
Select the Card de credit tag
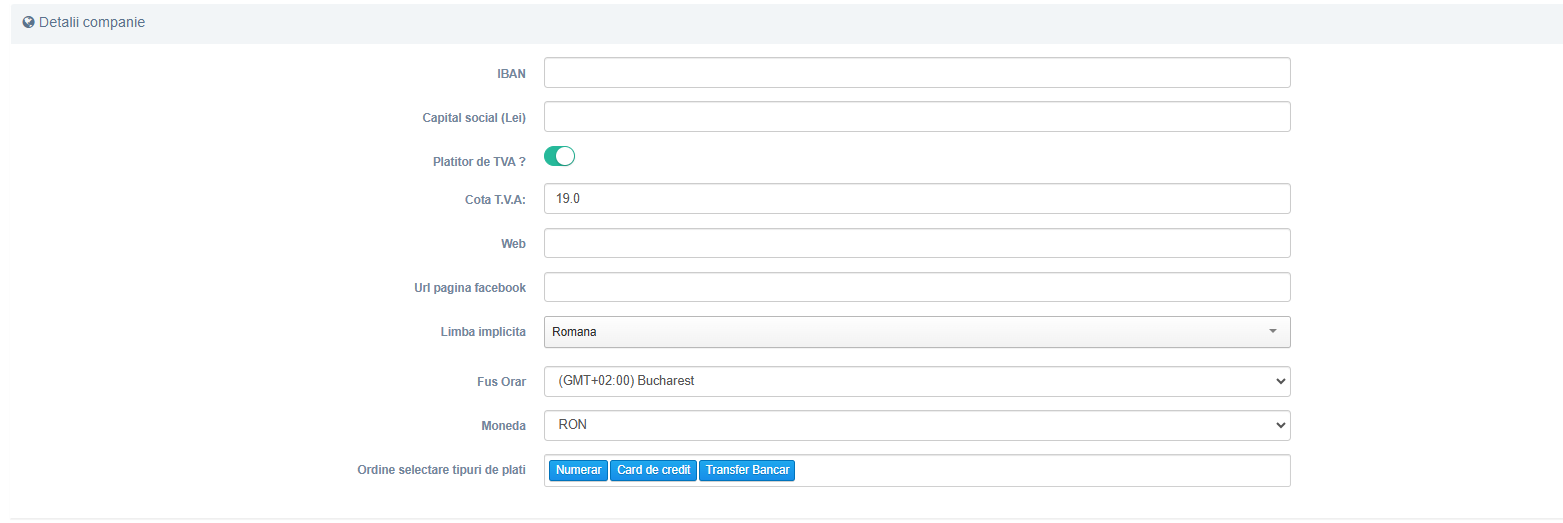(x=654, y=470)
